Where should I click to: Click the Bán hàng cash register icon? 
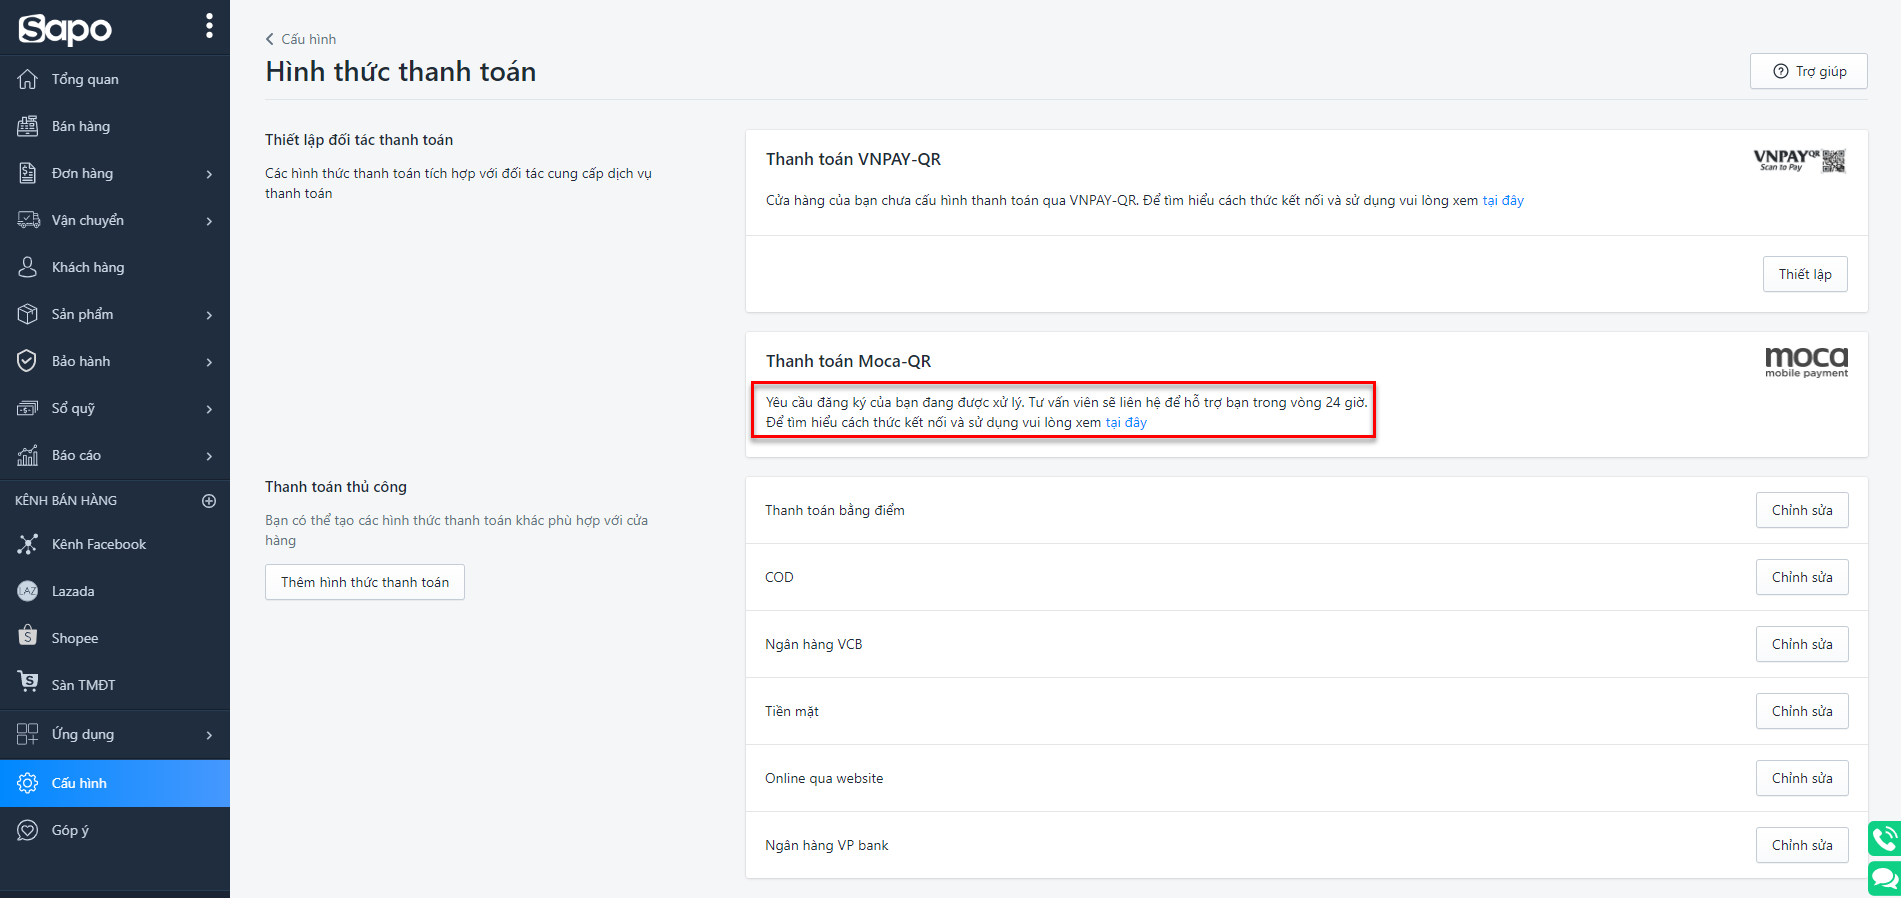point(28,126)
